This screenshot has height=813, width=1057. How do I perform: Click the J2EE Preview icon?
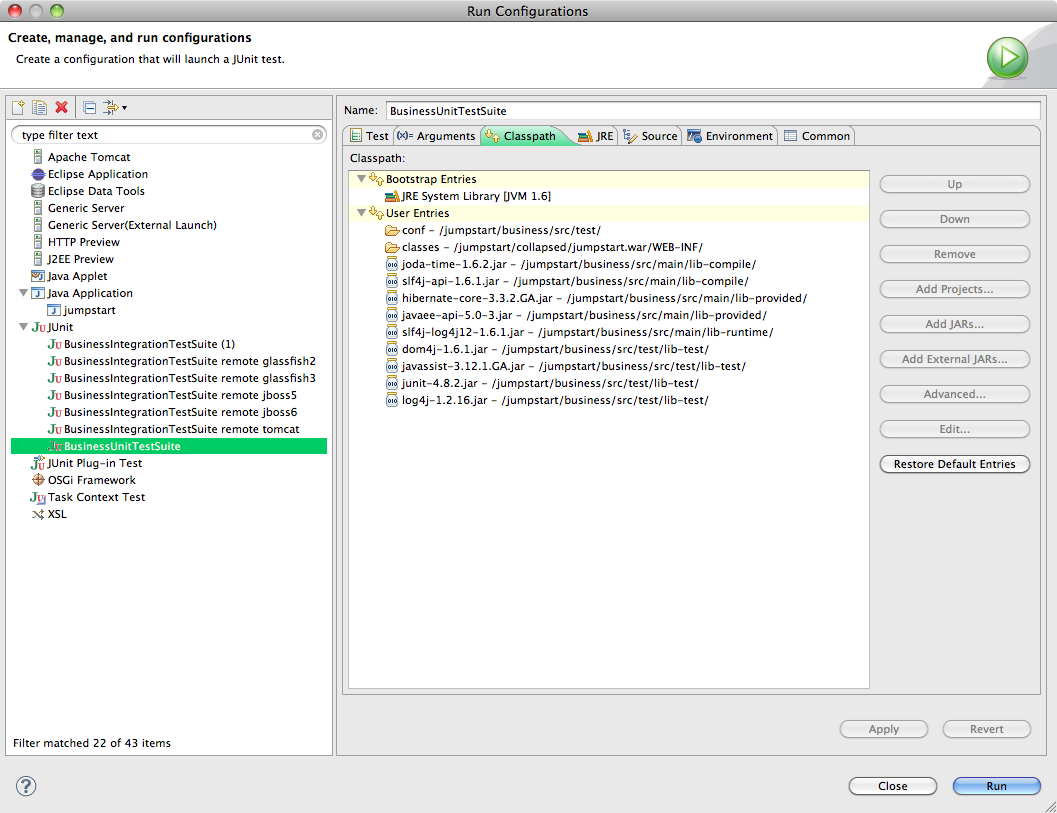point(38,259)
